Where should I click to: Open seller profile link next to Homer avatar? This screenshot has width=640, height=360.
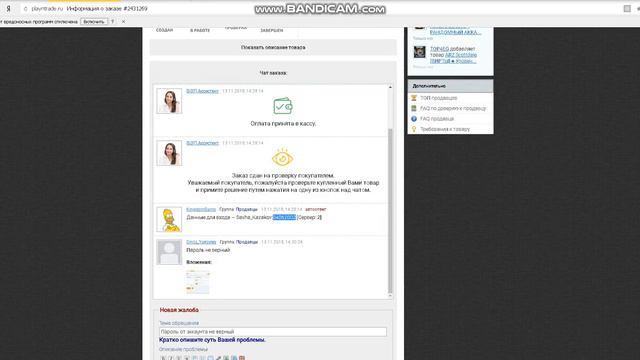point(201,209)
